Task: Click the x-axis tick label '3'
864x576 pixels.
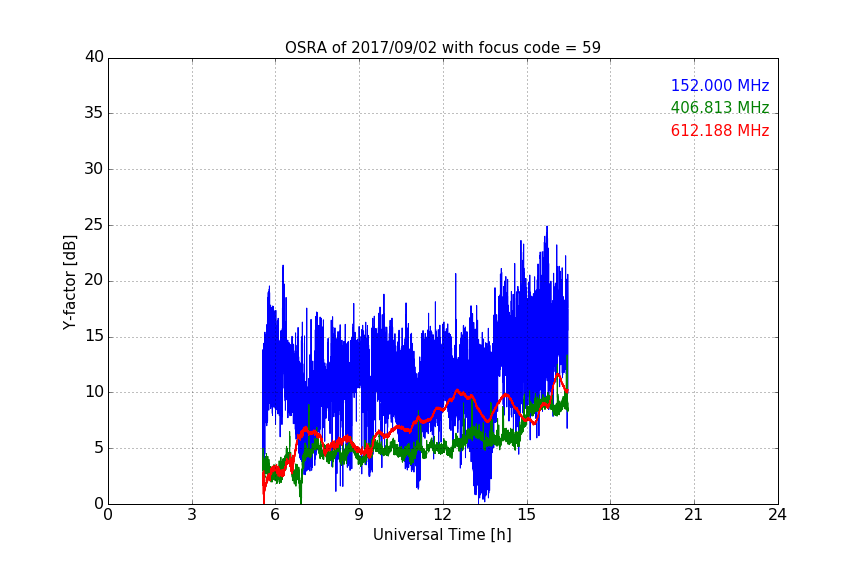Action: tap(192, 515)
